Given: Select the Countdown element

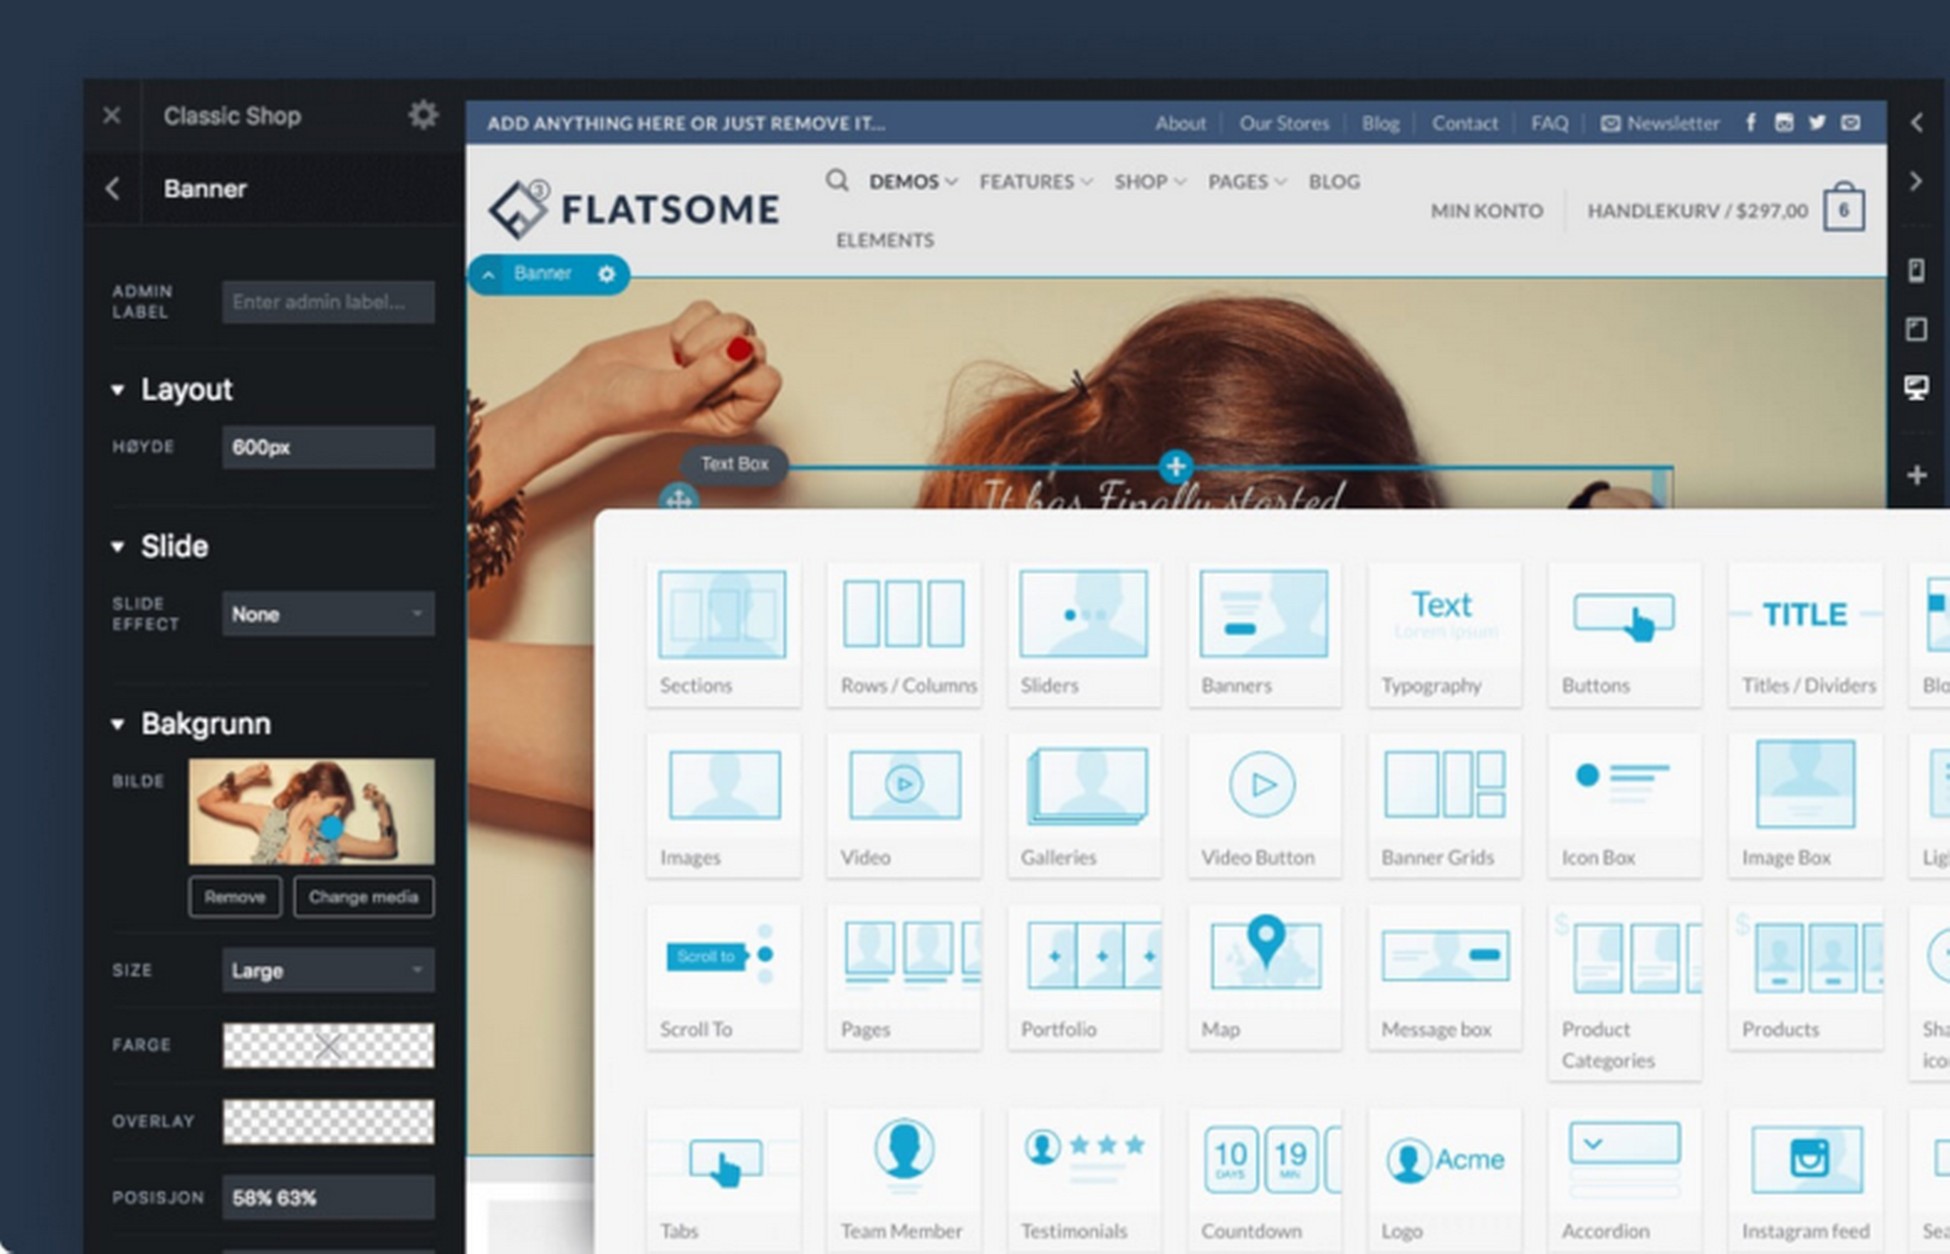Looking at the screenshot, I should pos(1264,1180).
